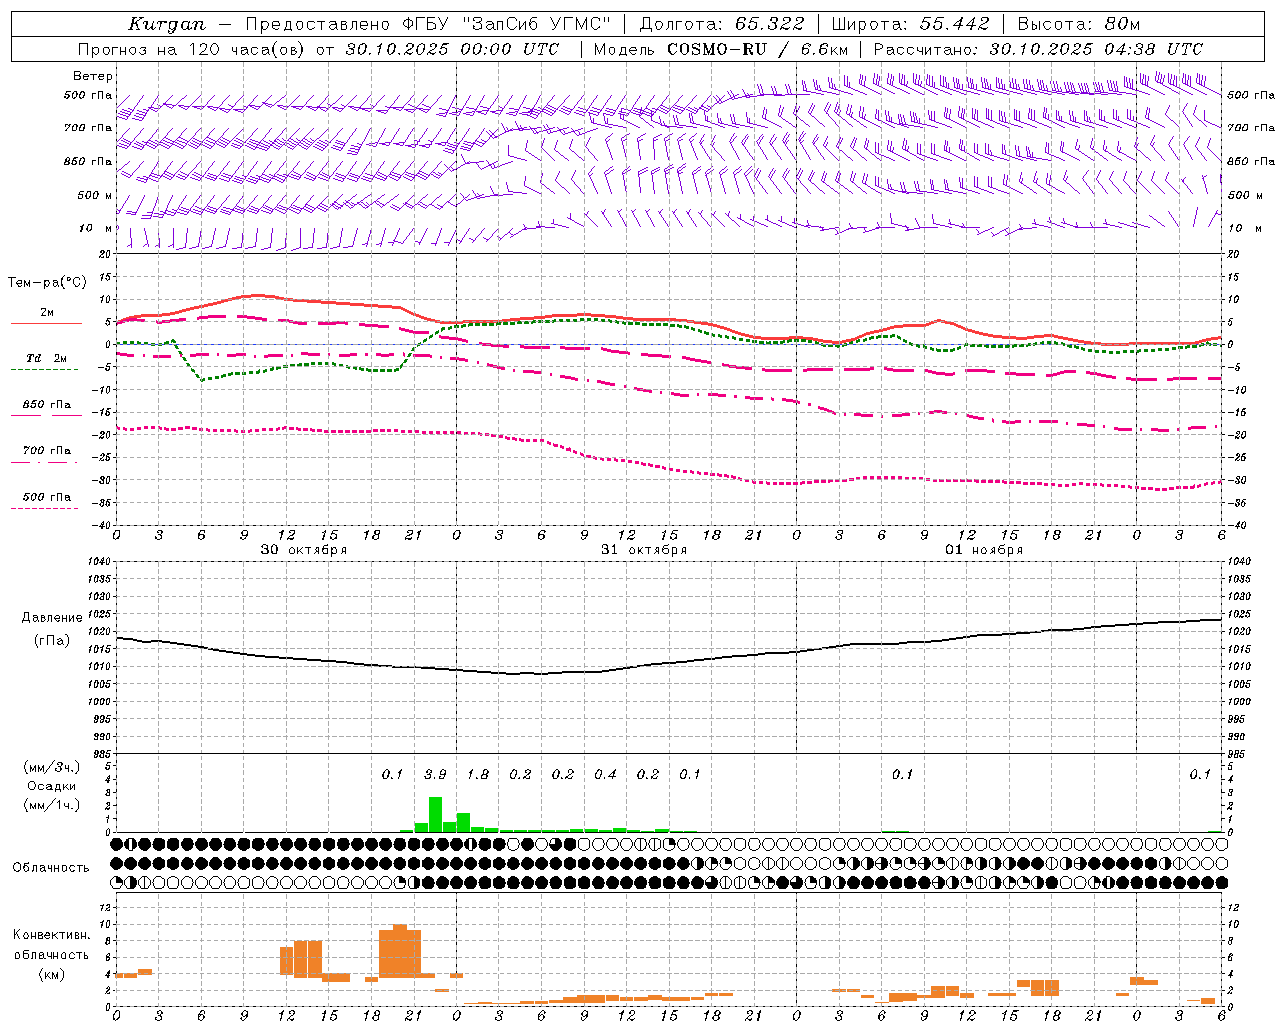
Task: Click the 'Td 2м' legend label
Action: pos(46,358)
